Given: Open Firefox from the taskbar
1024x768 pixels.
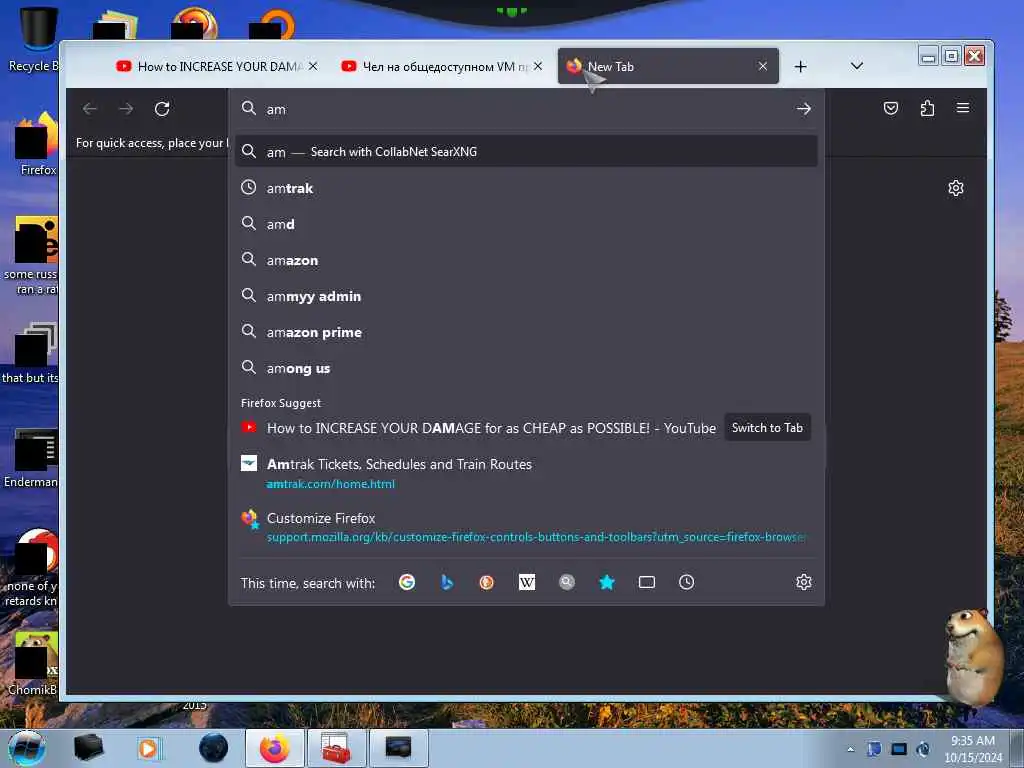Looking at the screenshot, I should click(x=275, y=748).
